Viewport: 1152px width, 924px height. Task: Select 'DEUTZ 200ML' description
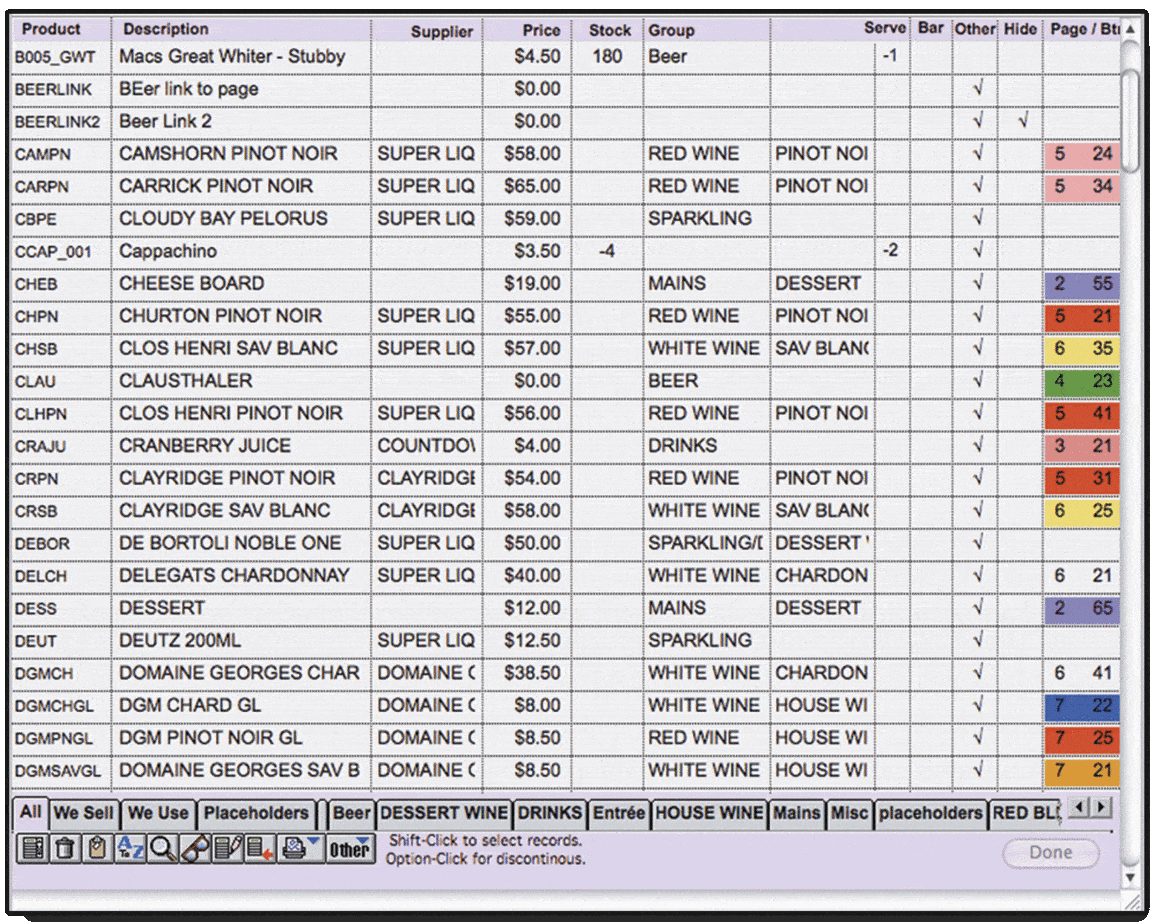point(180,640)
